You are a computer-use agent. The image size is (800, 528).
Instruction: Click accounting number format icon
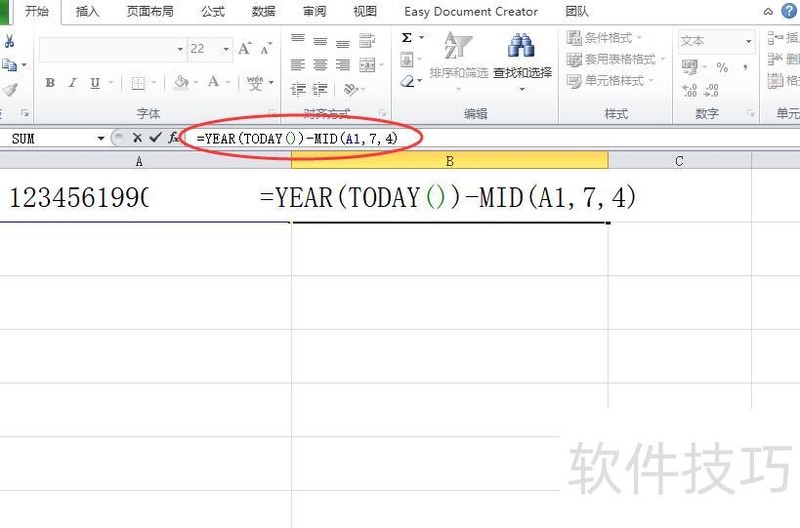click(690, 67)
